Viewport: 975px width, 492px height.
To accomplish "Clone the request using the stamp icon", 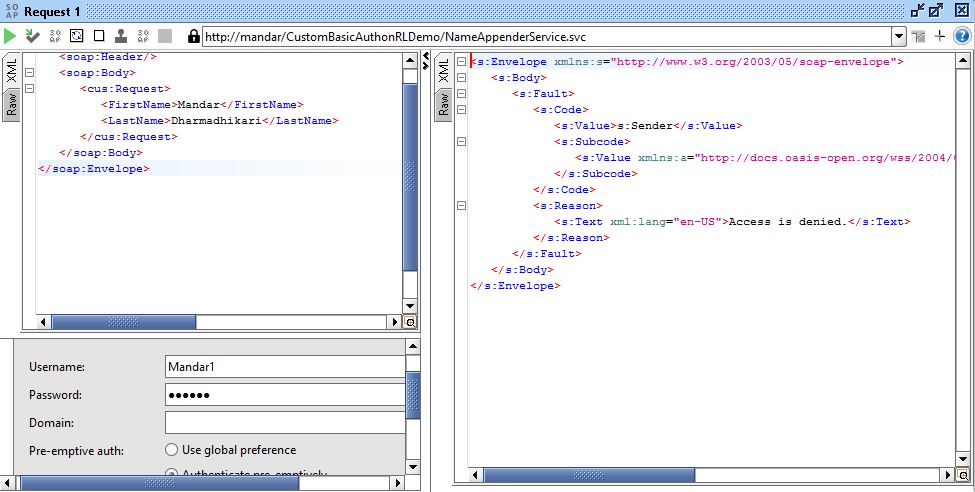I will (121, 36).
